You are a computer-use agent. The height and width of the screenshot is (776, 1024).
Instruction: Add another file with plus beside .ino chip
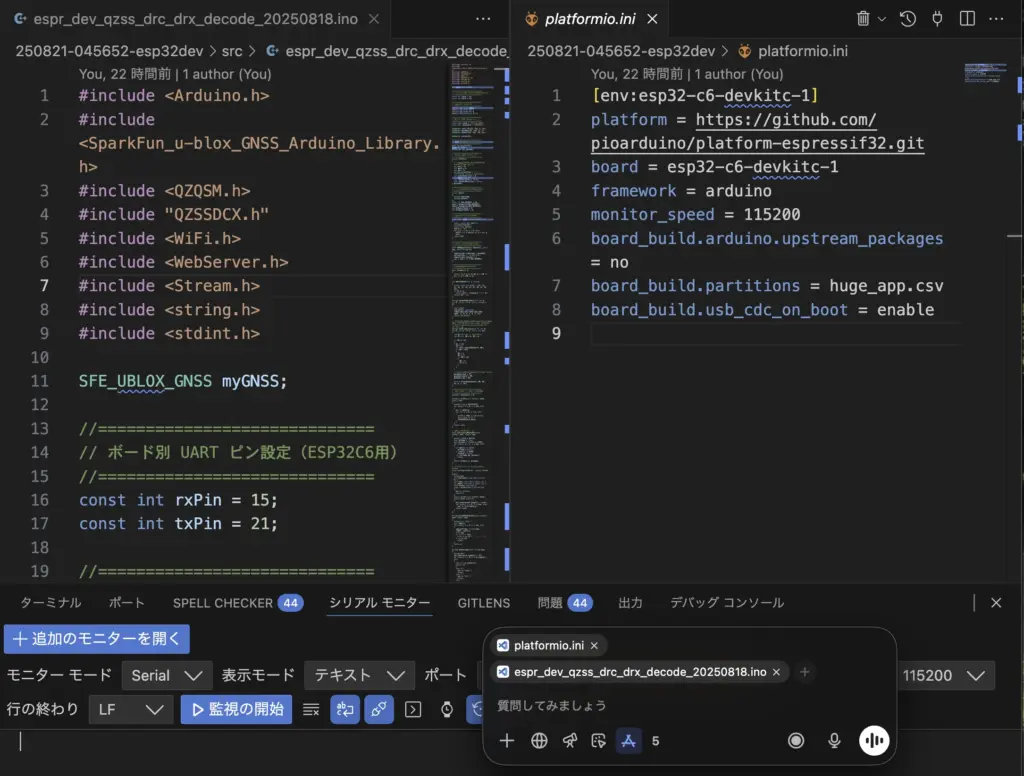805,671
